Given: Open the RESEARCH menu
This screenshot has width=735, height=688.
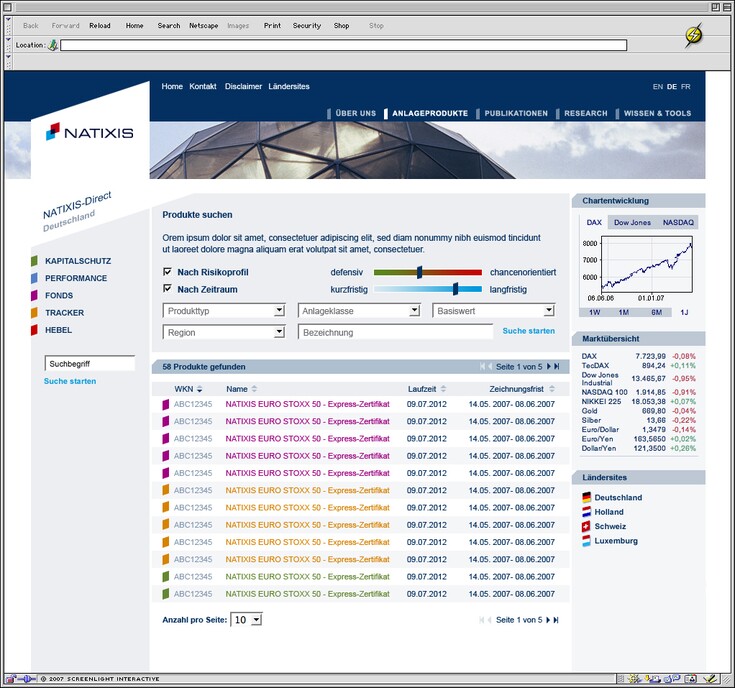Looking at the screenshot, I should coord(585,113).
